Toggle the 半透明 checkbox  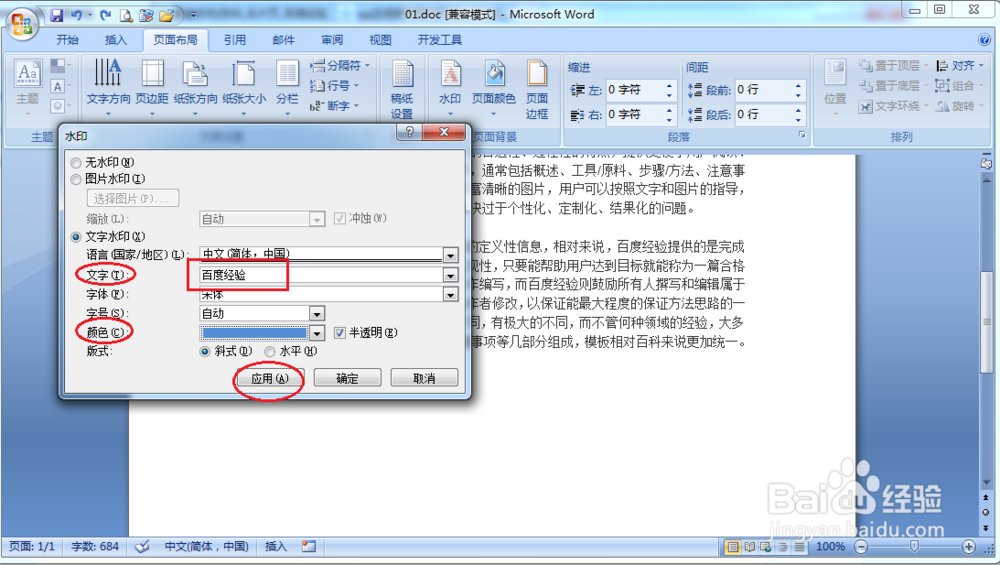[339, 333]
